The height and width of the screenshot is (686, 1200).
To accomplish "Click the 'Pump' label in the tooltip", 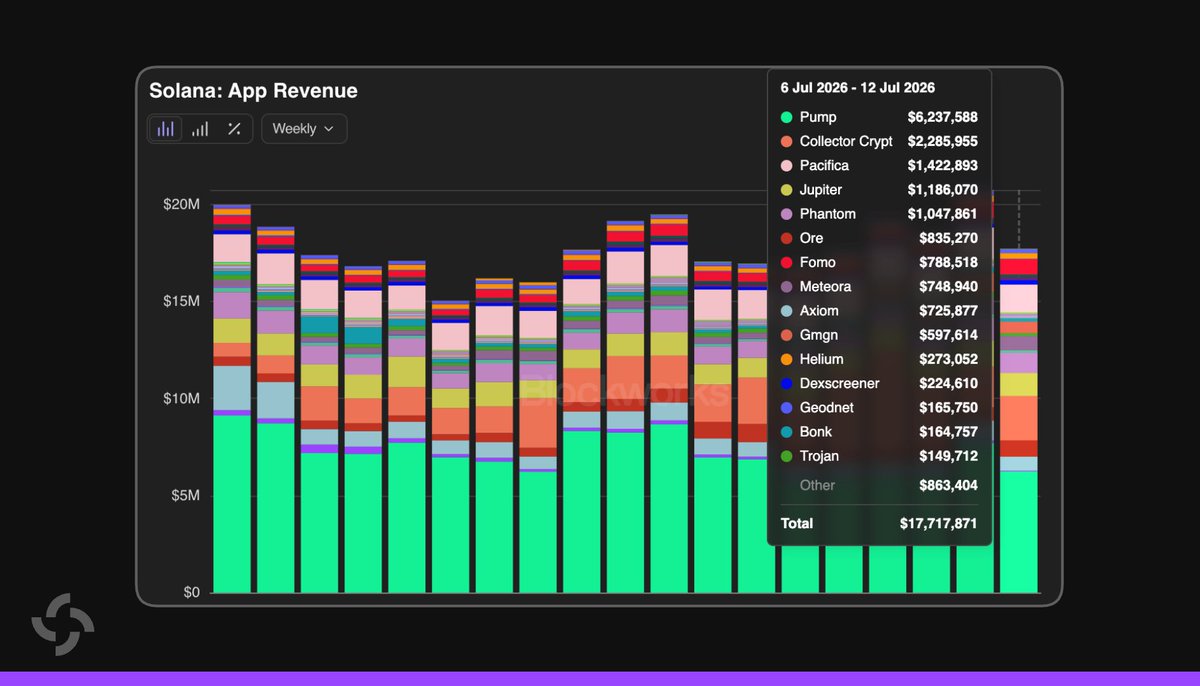I will [818, 117].
